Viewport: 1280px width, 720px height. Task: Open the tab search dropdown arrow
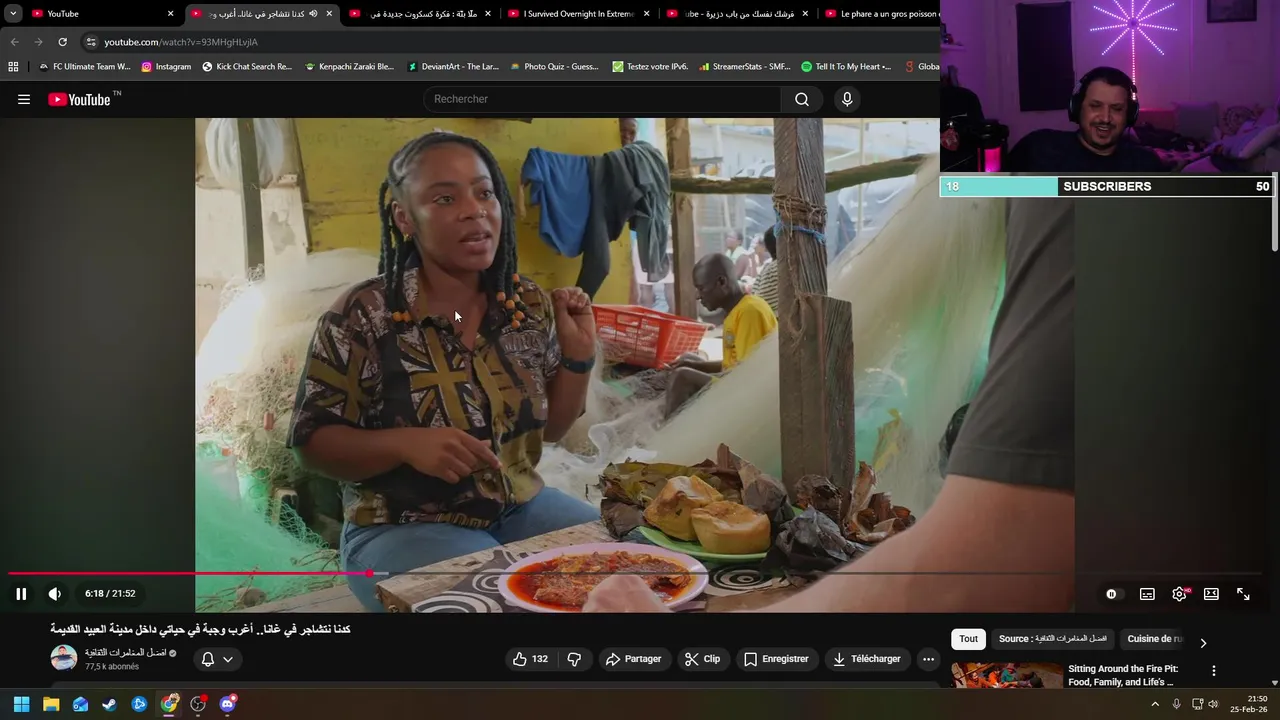pos(13,14)
